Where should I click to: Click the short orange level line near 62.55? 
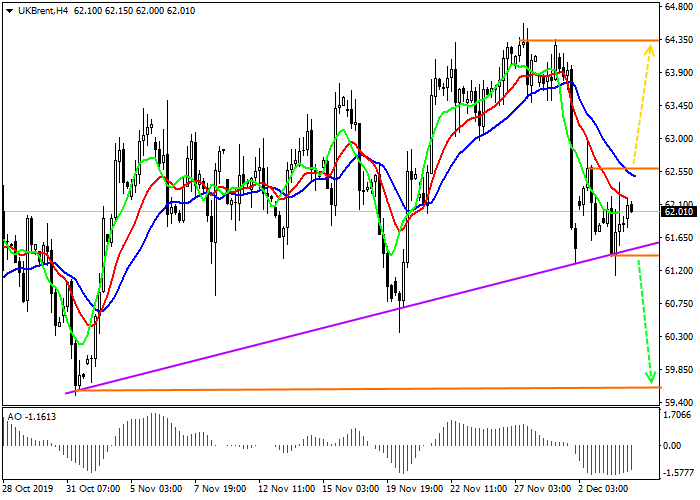(620, 169)
